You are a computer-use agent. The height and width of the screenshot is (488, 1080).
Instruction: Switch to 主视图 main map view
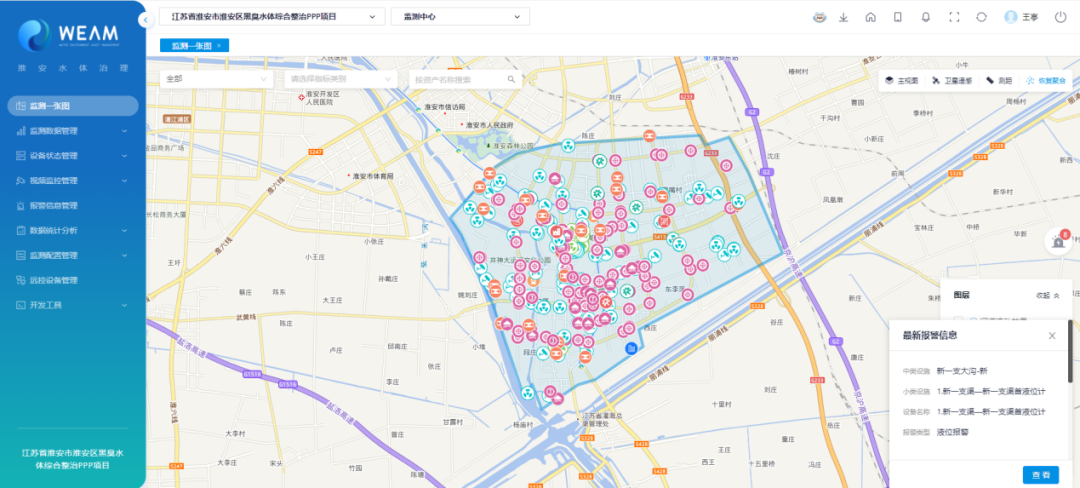(901, 80)
